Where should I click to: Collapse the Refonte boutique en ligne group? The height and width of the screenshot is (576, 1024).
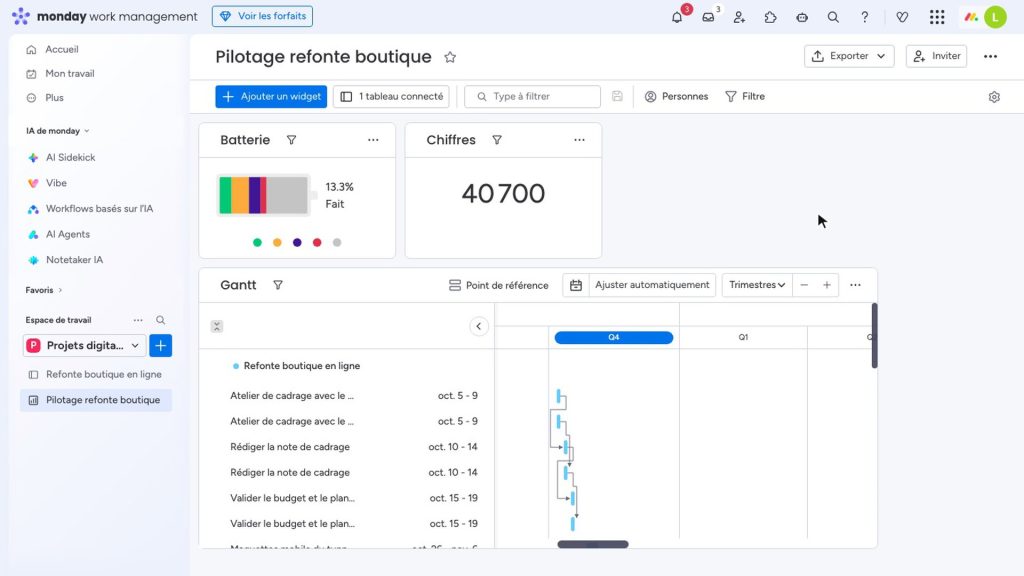236,366
